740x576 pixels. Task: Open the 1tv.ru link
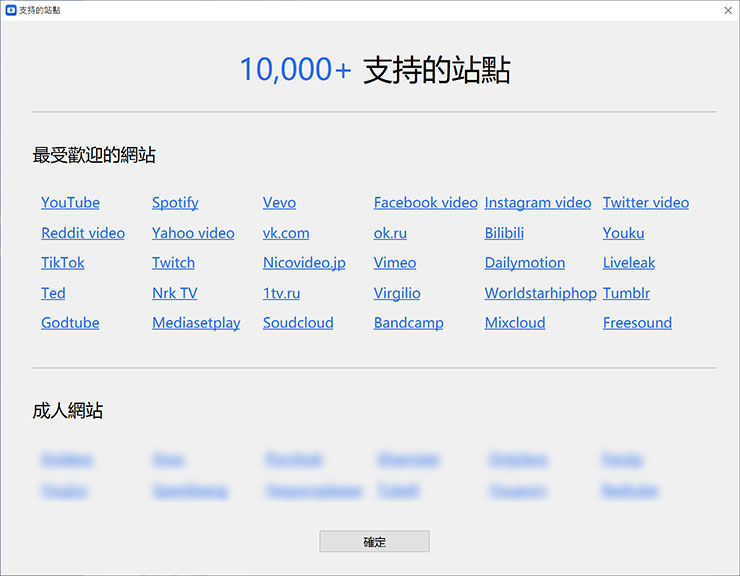click(281, 293)
